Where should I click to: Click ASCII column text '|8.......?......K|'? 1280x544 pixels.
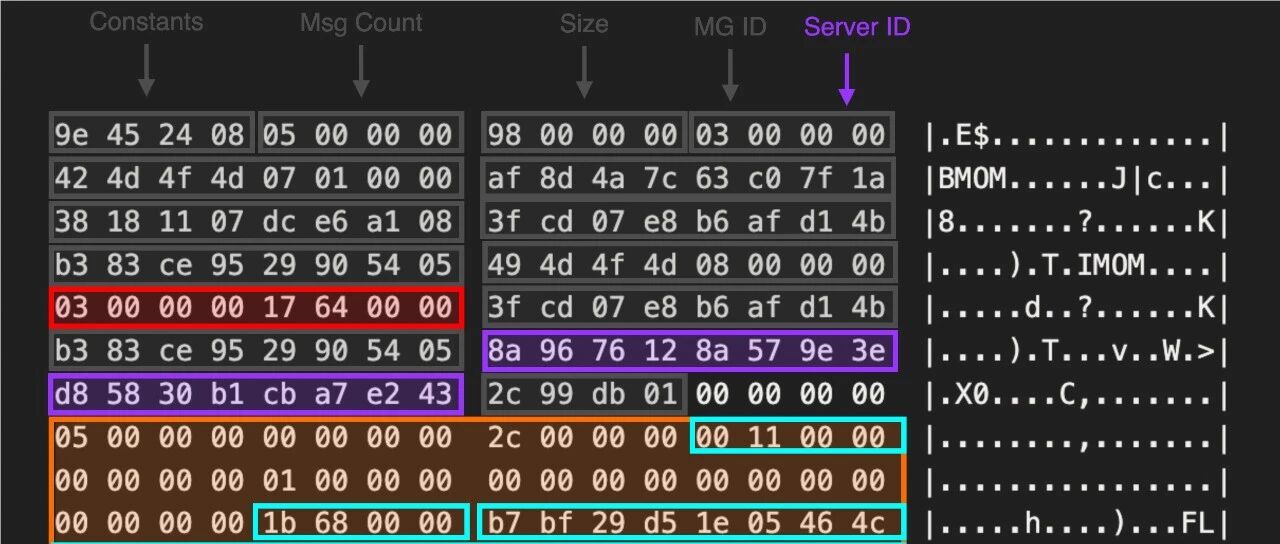[1077, 222]
